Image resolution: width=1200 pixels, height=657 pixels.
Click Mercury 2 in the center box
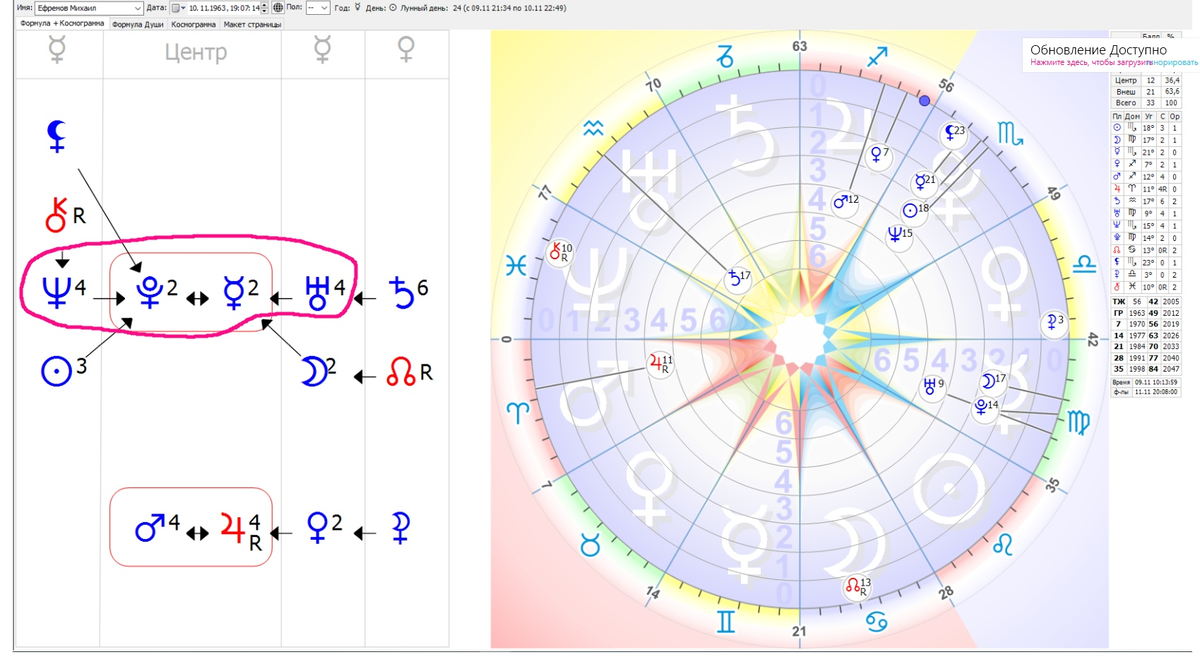[239, 294]
